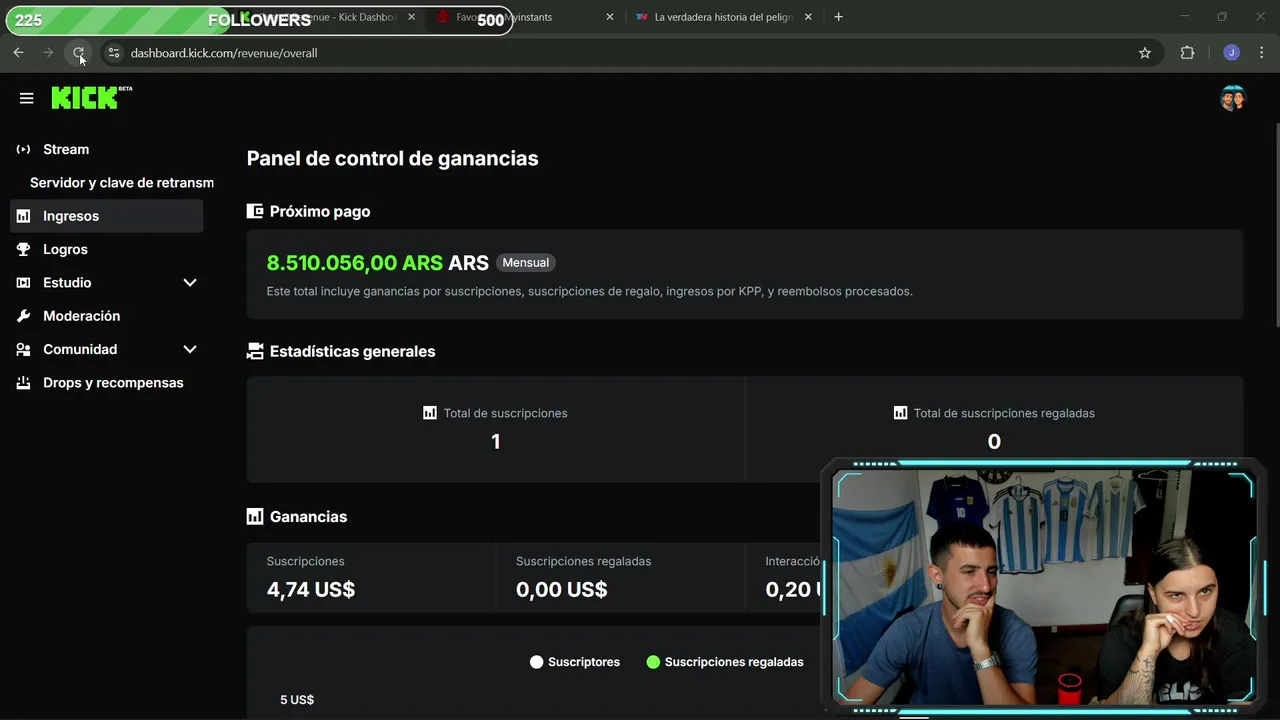1280x720 pixels.
Task: Reload the page with browser refresh button
Action: point(79,53)
